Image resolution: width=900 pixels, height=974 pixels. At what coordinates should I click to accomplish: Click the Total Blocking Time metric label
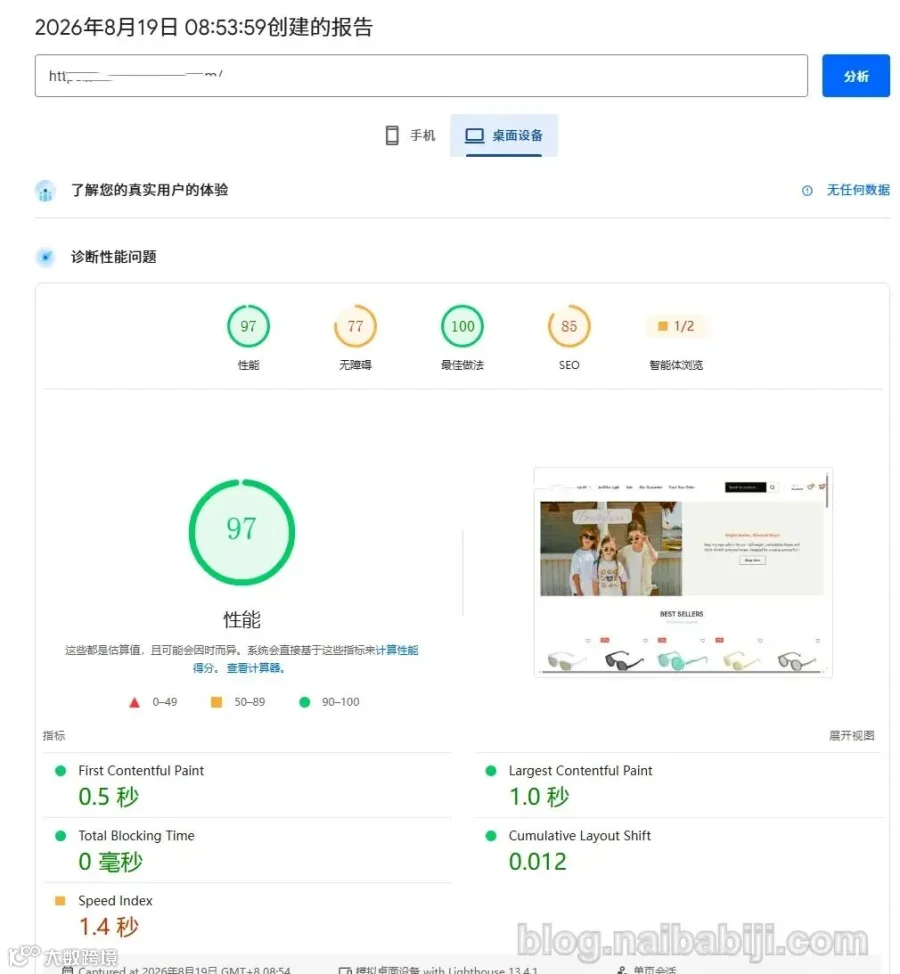point(137,835)
